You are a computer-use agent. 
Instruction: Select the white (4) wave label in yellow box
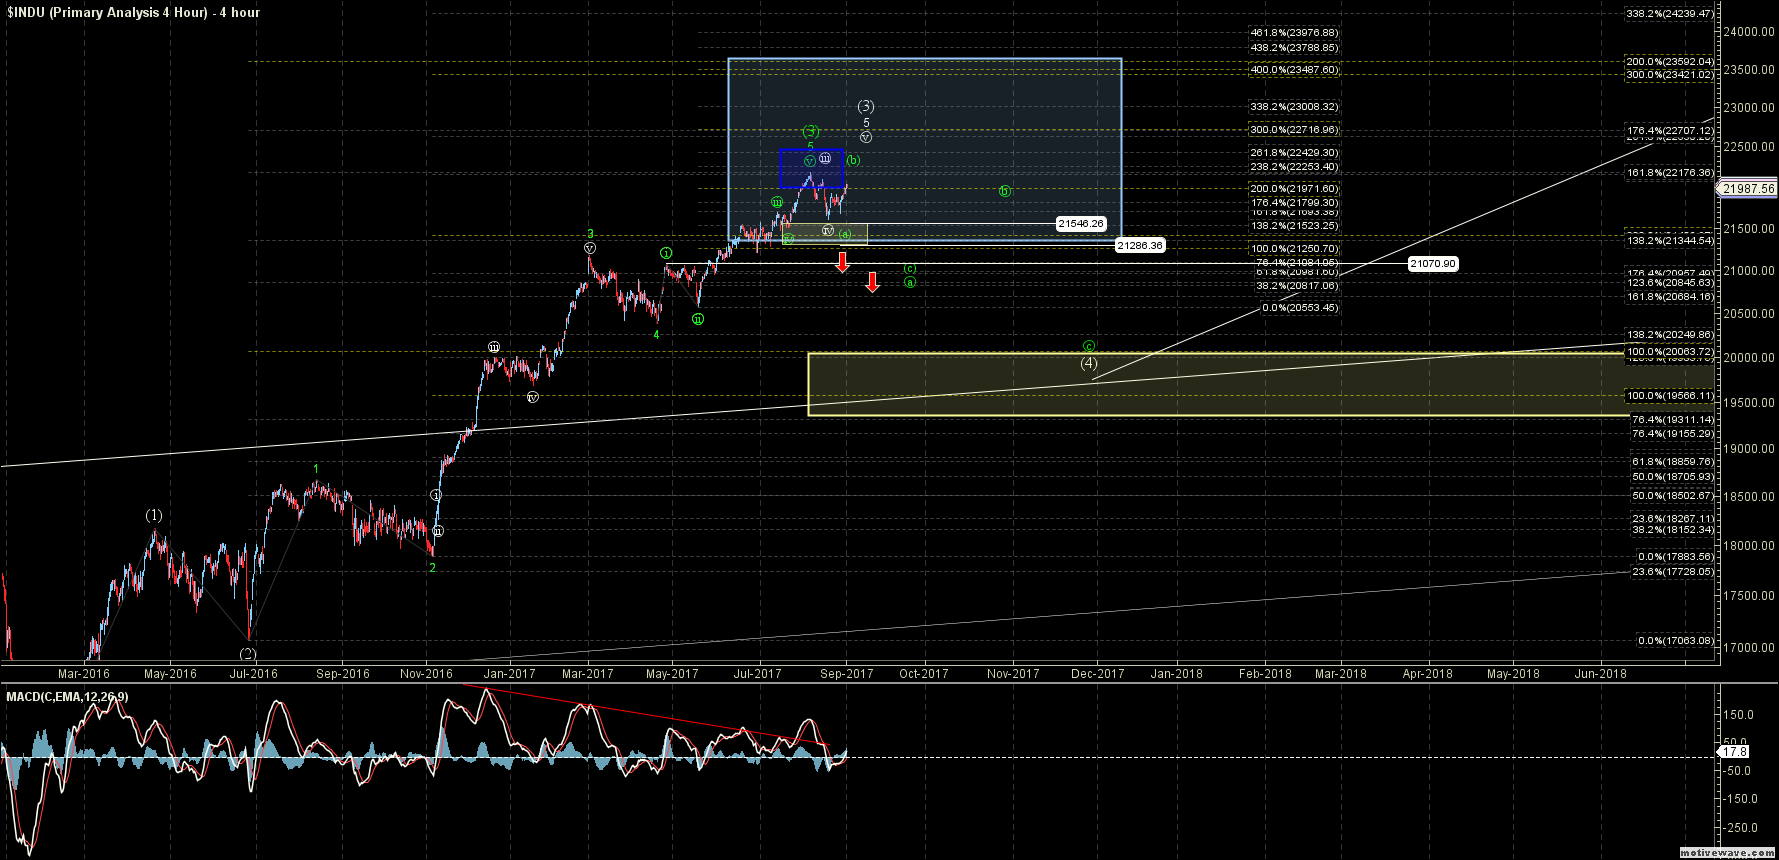click(x=1089, y=363)
